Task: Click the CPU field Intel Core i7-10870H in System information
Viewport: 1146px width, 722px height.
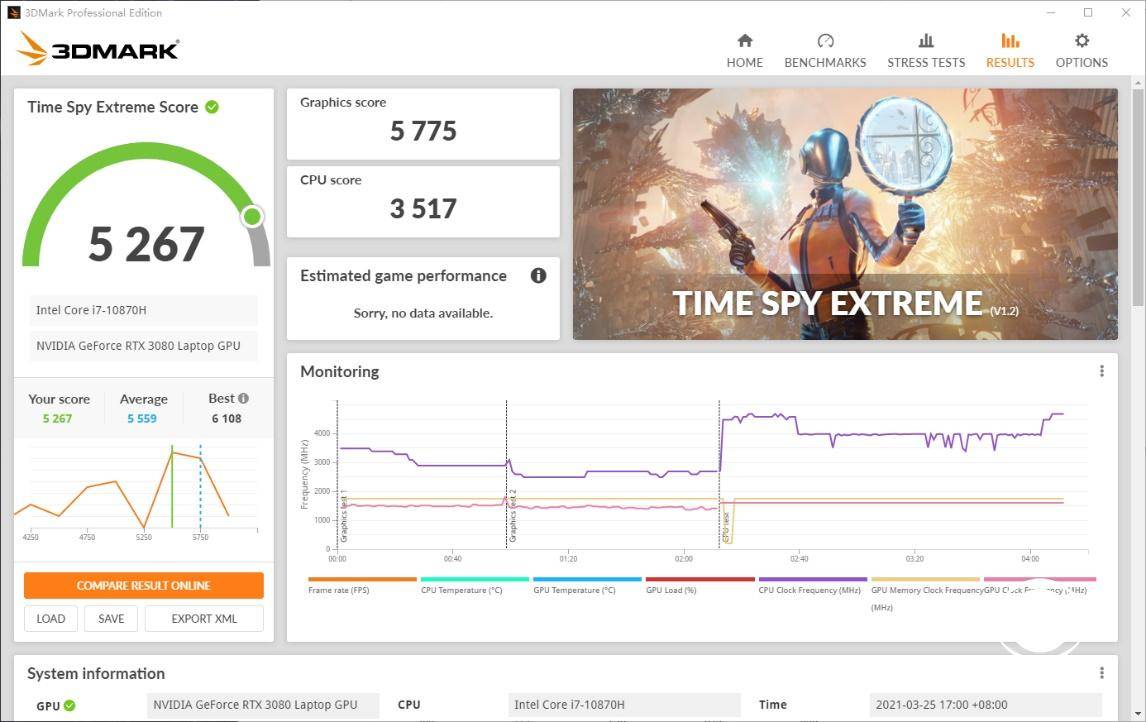Action: point(624,704)
